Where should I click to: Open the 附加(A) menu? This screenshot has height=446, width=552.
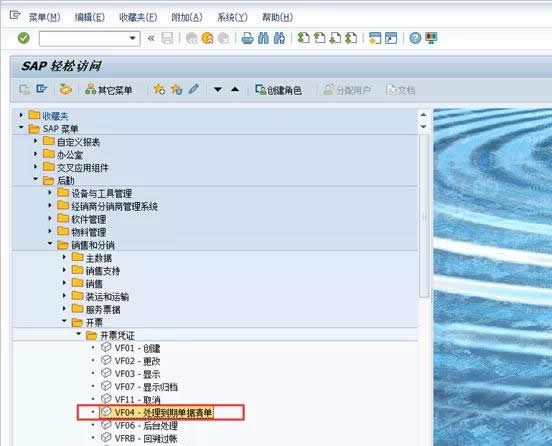(x=187, y=17)
